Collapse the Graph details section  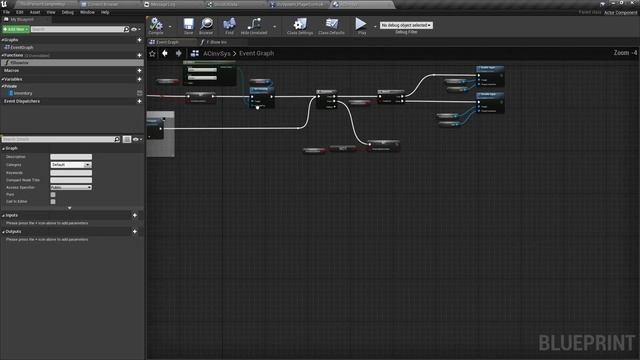3,149
